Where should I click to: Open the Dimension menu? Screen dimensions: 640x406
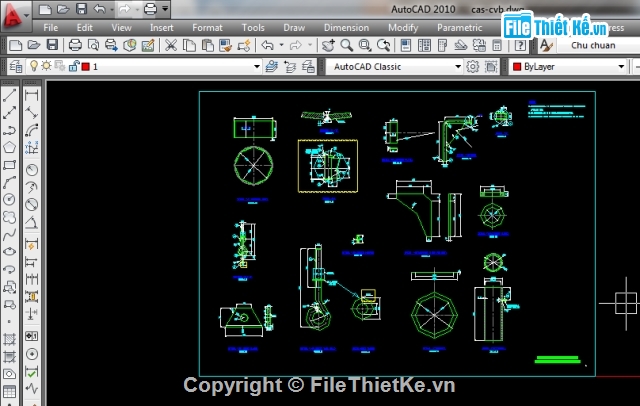(x=346, y=28)
